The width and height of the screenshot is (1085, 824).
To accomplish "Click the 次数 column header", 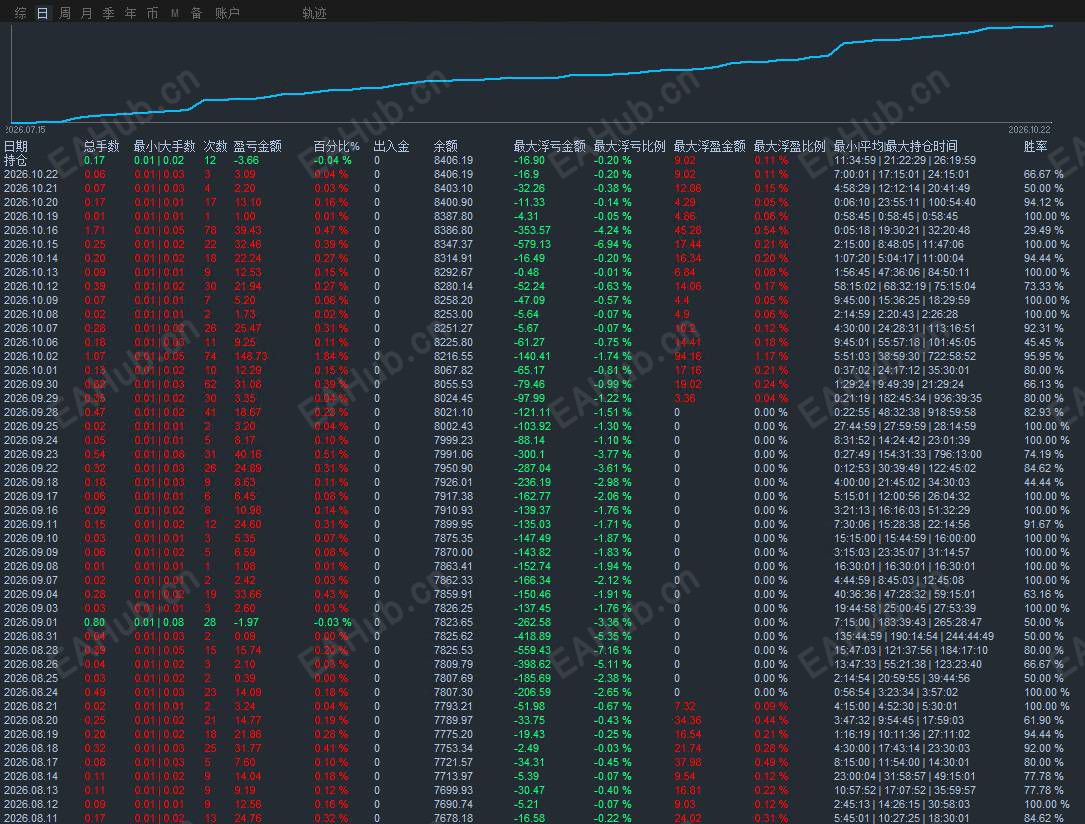I will [x=215, y=146].
